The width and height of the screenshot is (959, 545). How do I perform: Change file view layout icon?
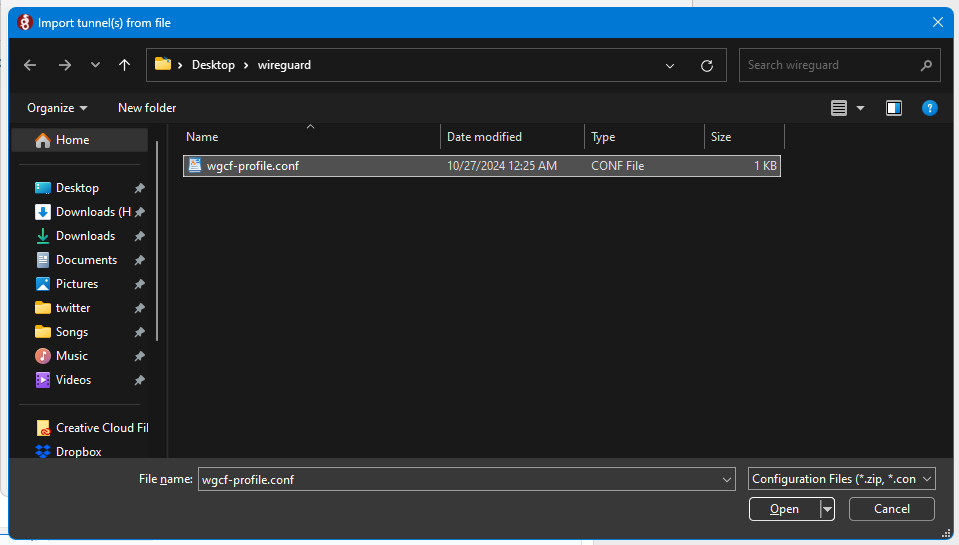[839, 108]
